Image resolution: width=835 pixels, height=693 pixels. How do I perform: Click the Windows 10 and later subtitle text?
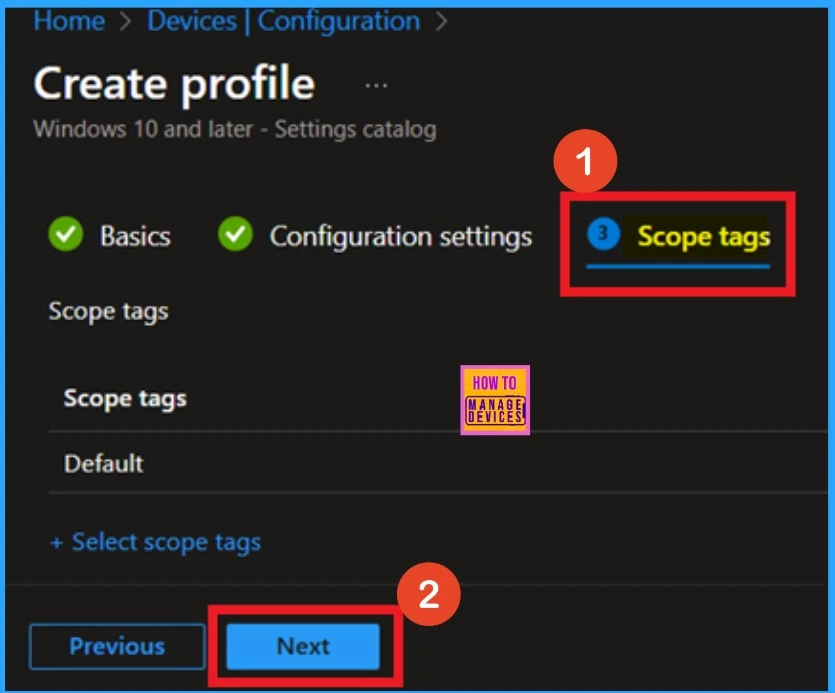(x=235, y=129)
